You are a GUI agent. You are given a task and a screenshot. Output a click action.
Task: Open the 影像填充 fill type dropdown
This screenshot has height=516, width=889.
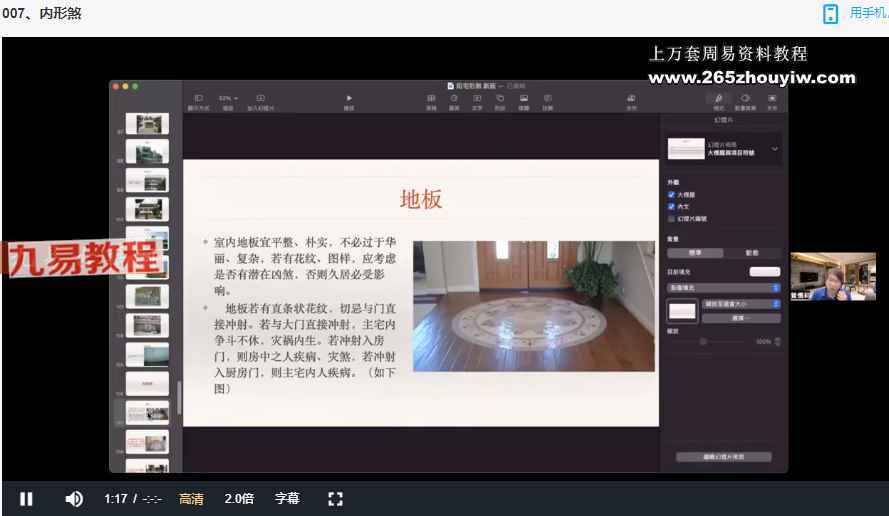[723, 288]
